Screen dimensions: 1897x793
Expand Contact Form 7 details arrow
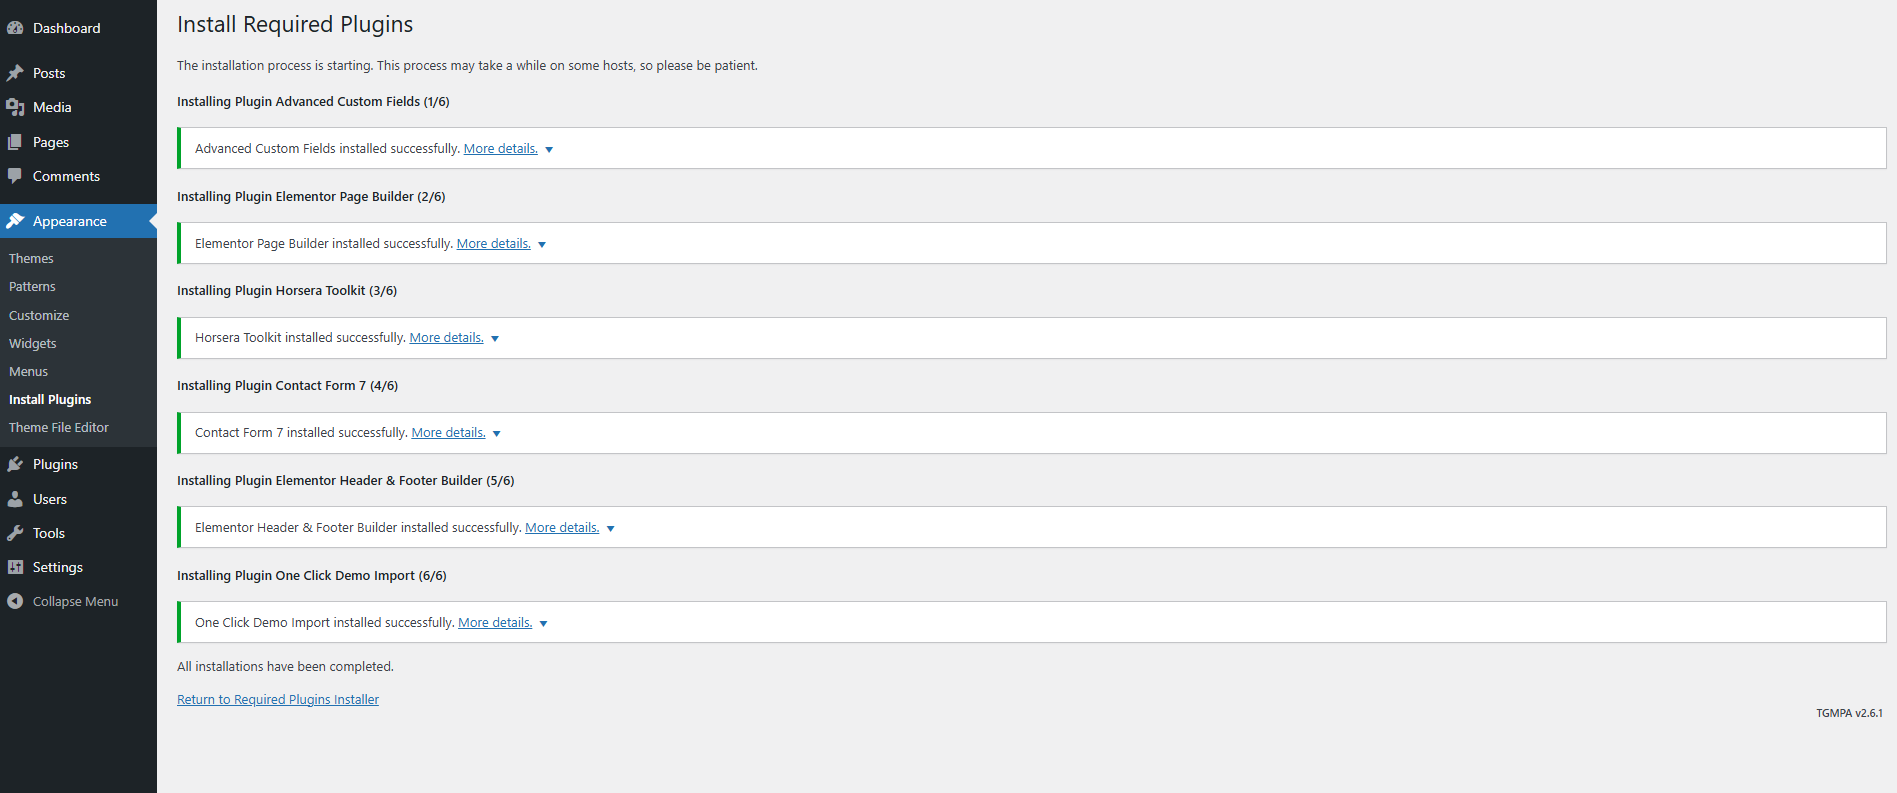(x=497, y=434)
